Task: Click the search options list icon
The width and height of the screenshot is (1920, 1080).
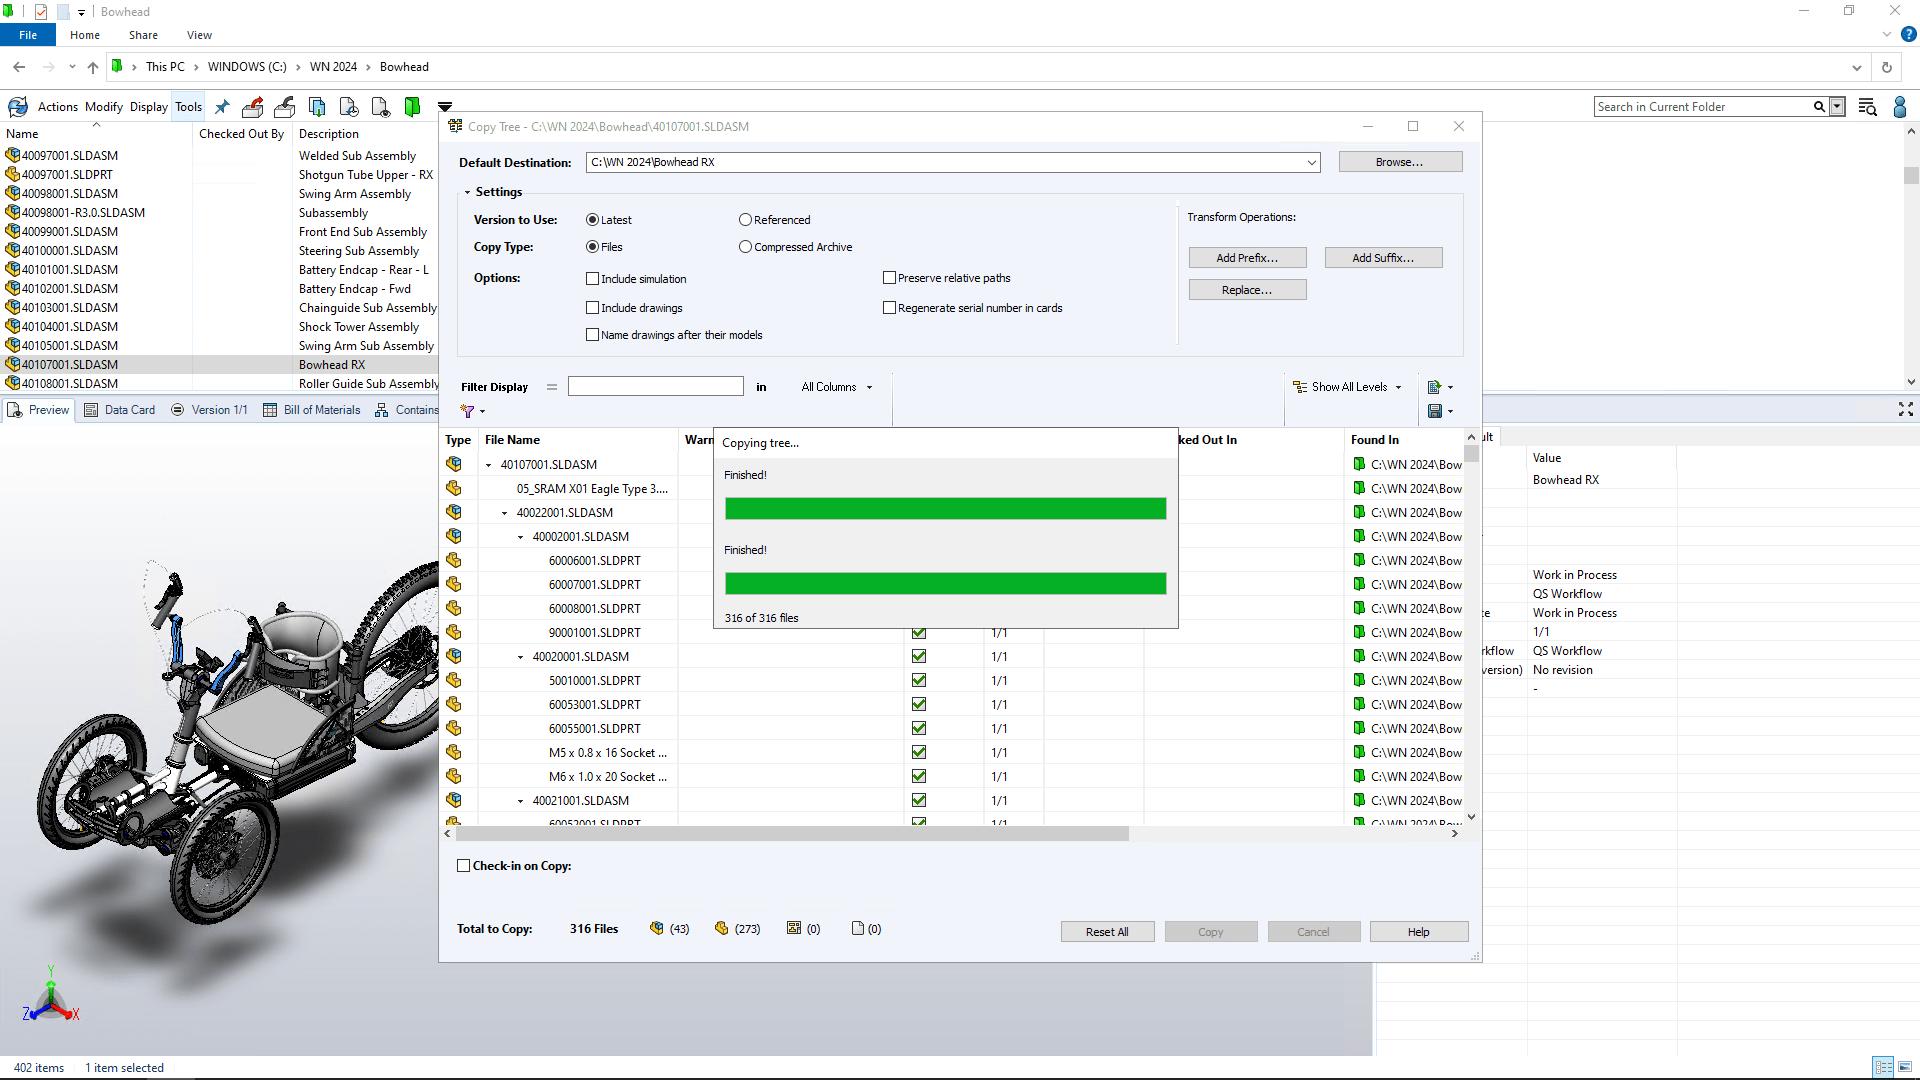Action: pos(1866,107)
